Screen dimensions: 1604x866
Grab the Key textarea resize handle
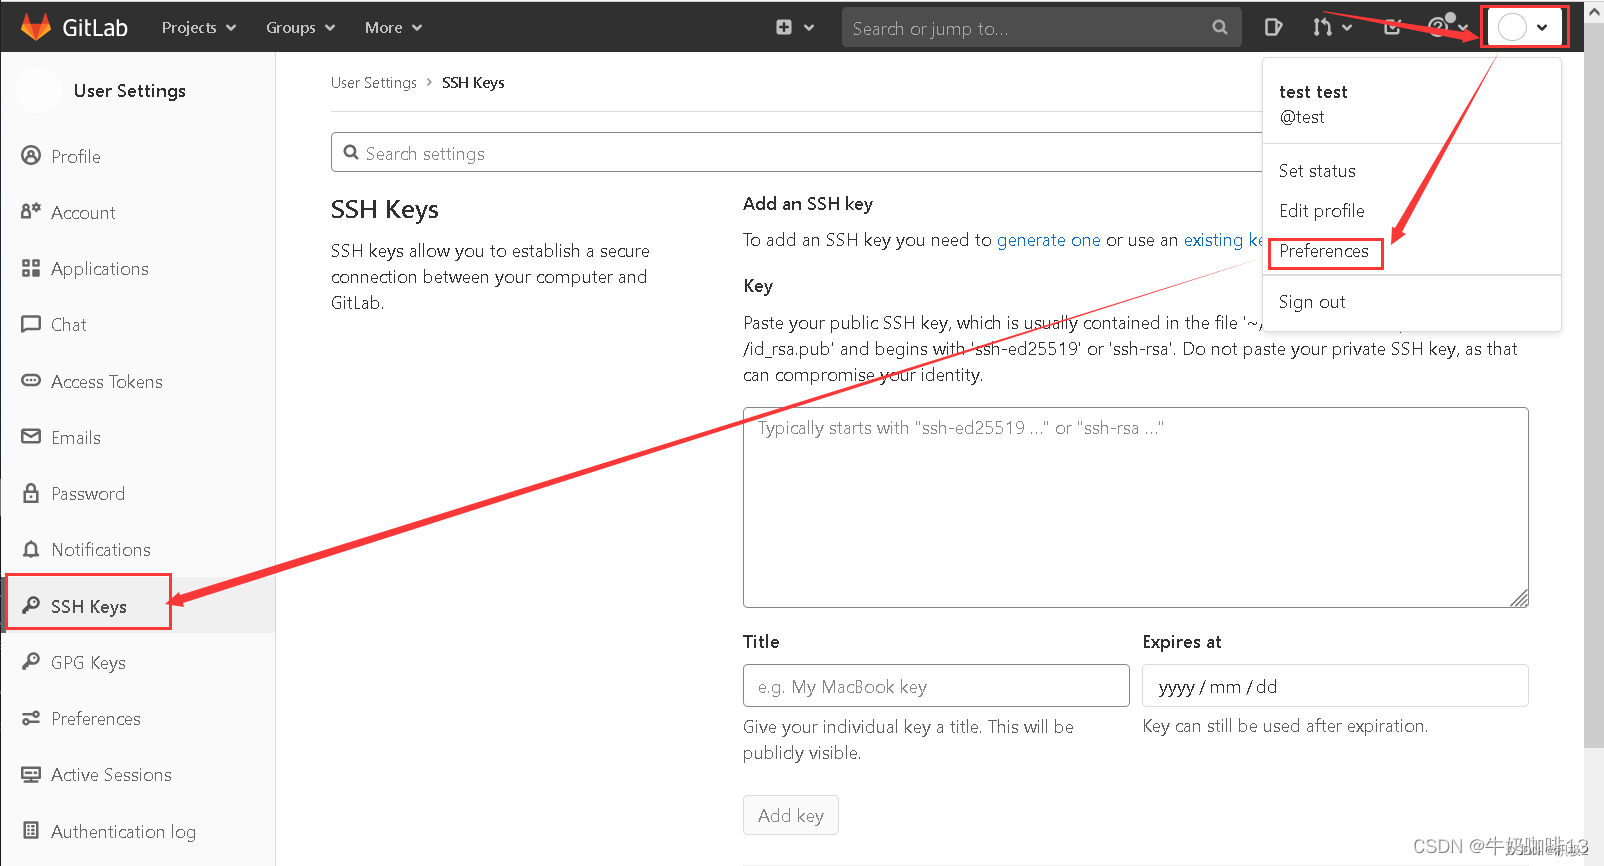point(1519,598)
